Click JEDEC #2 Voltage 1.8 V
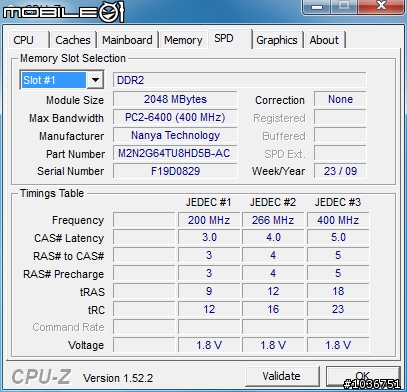 point(273,345)
